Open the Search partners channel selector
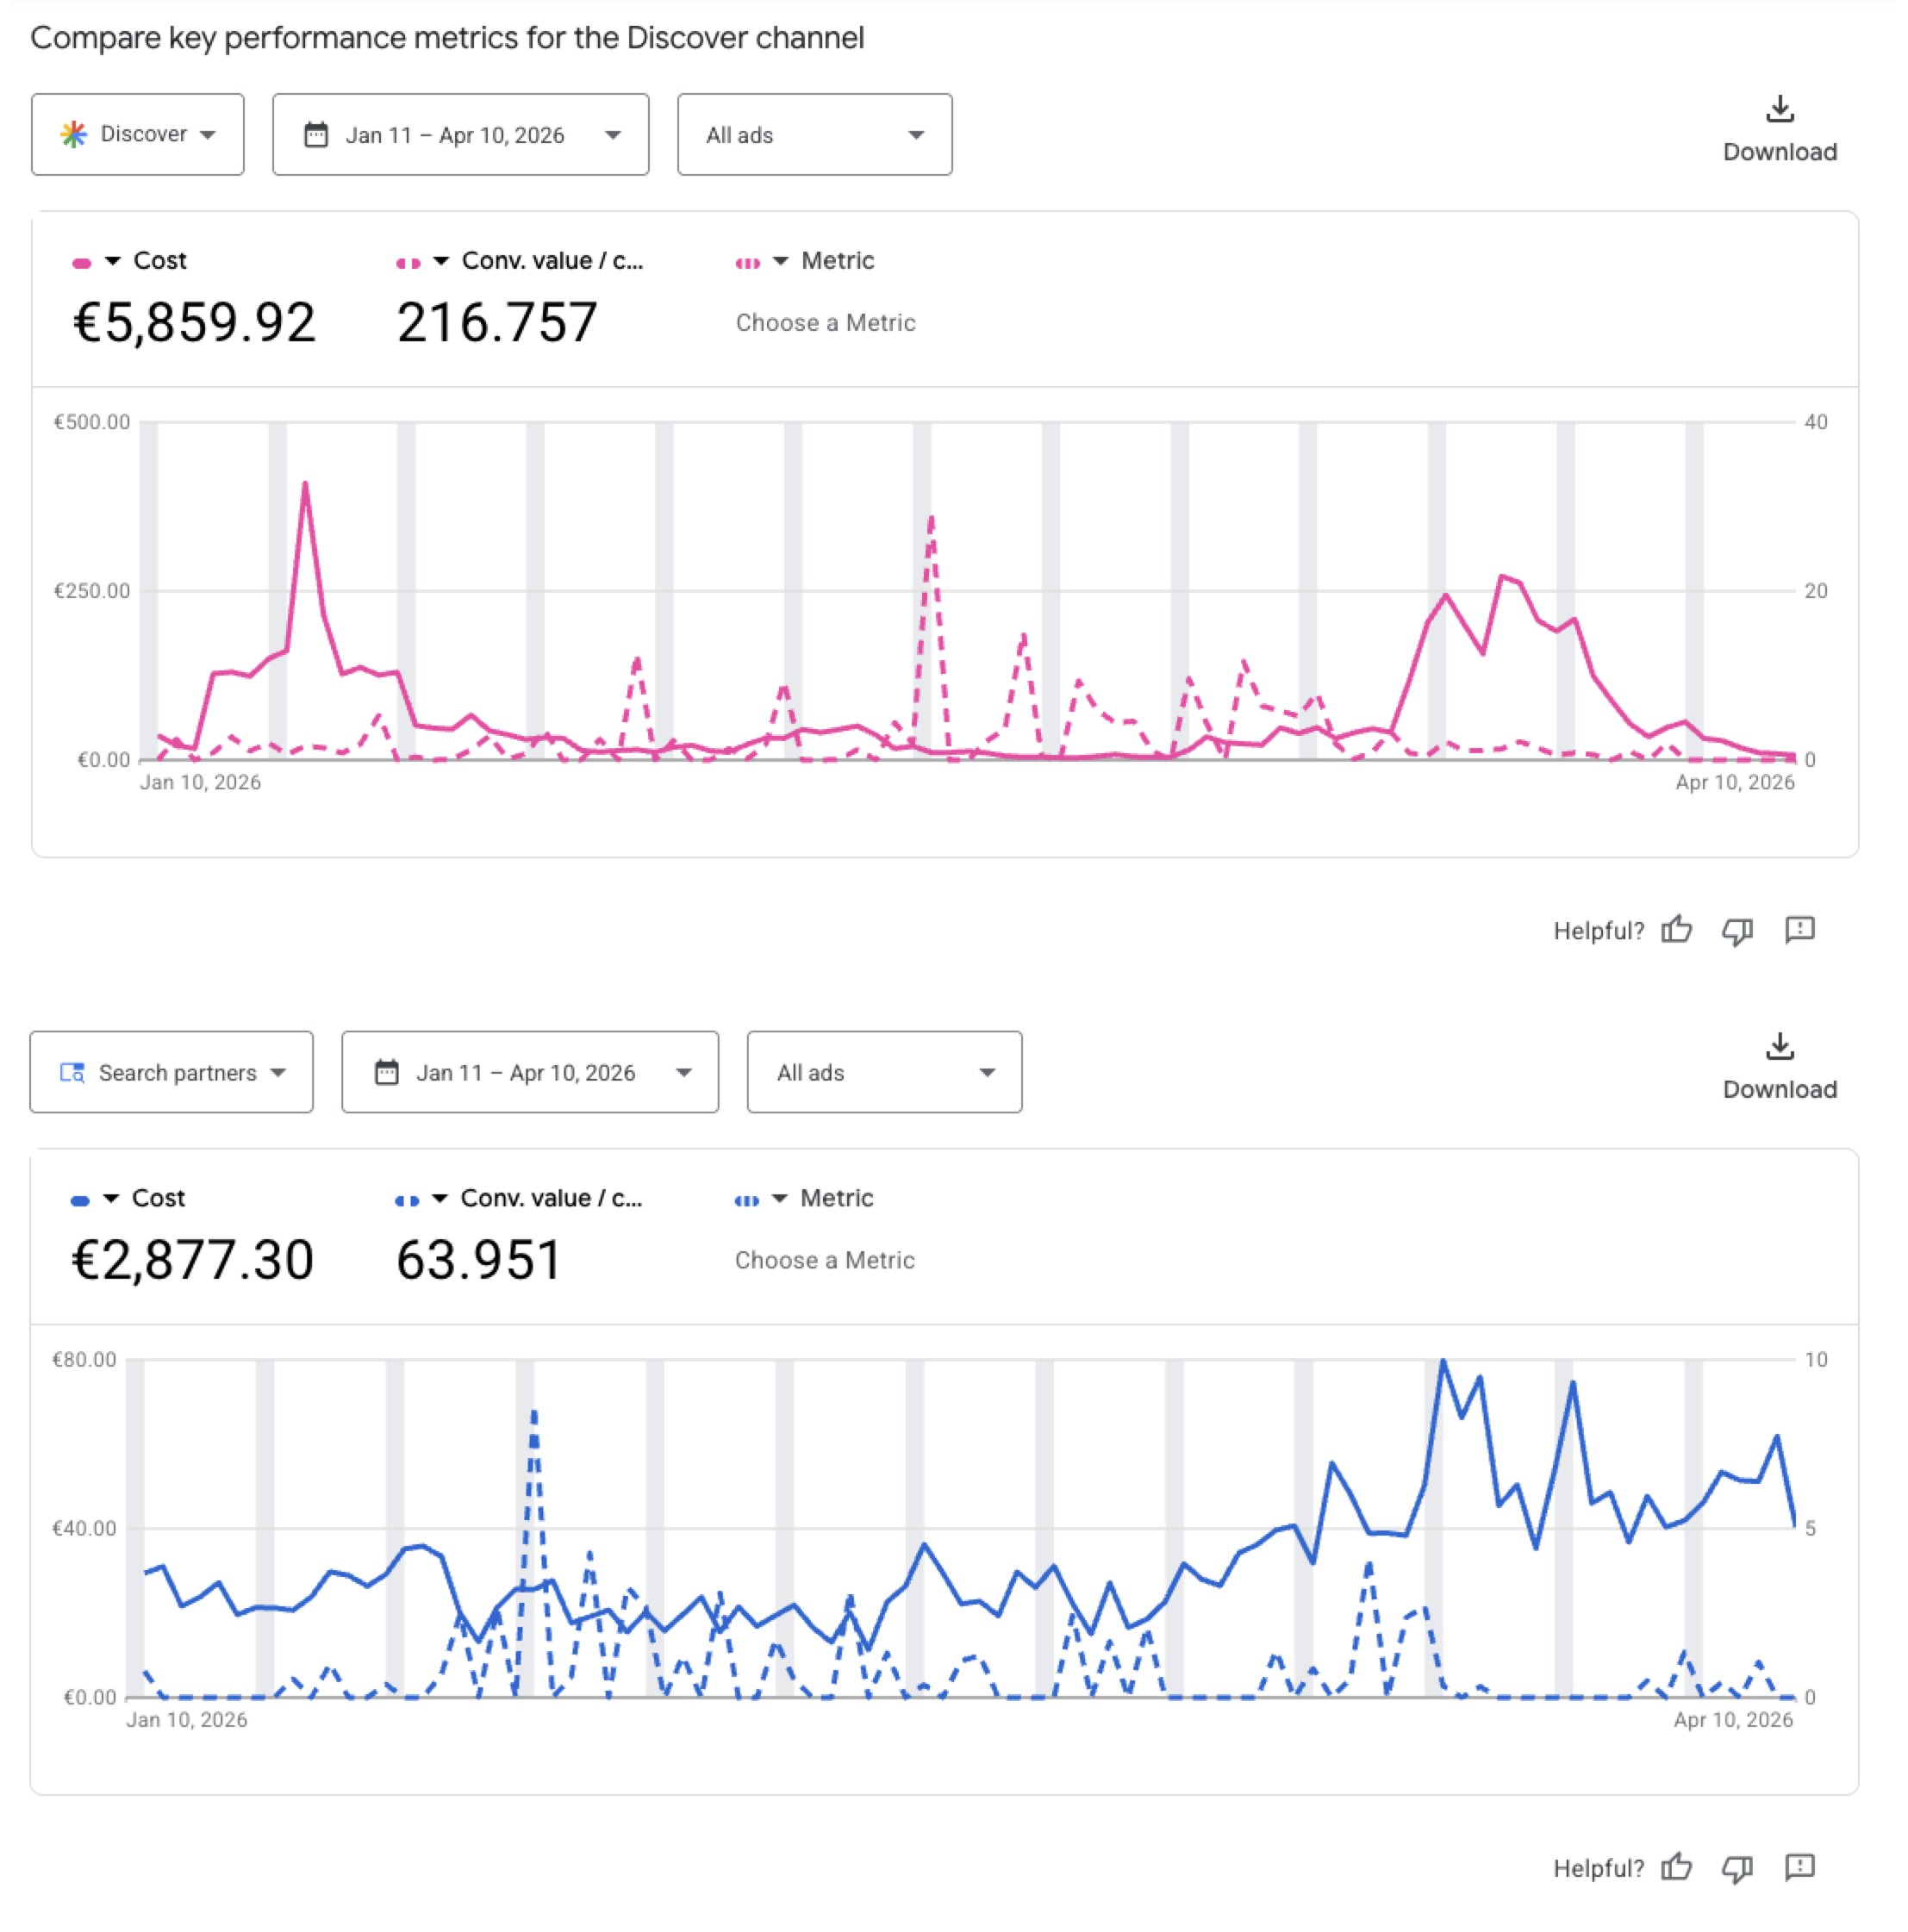 tap(171, 1071)
